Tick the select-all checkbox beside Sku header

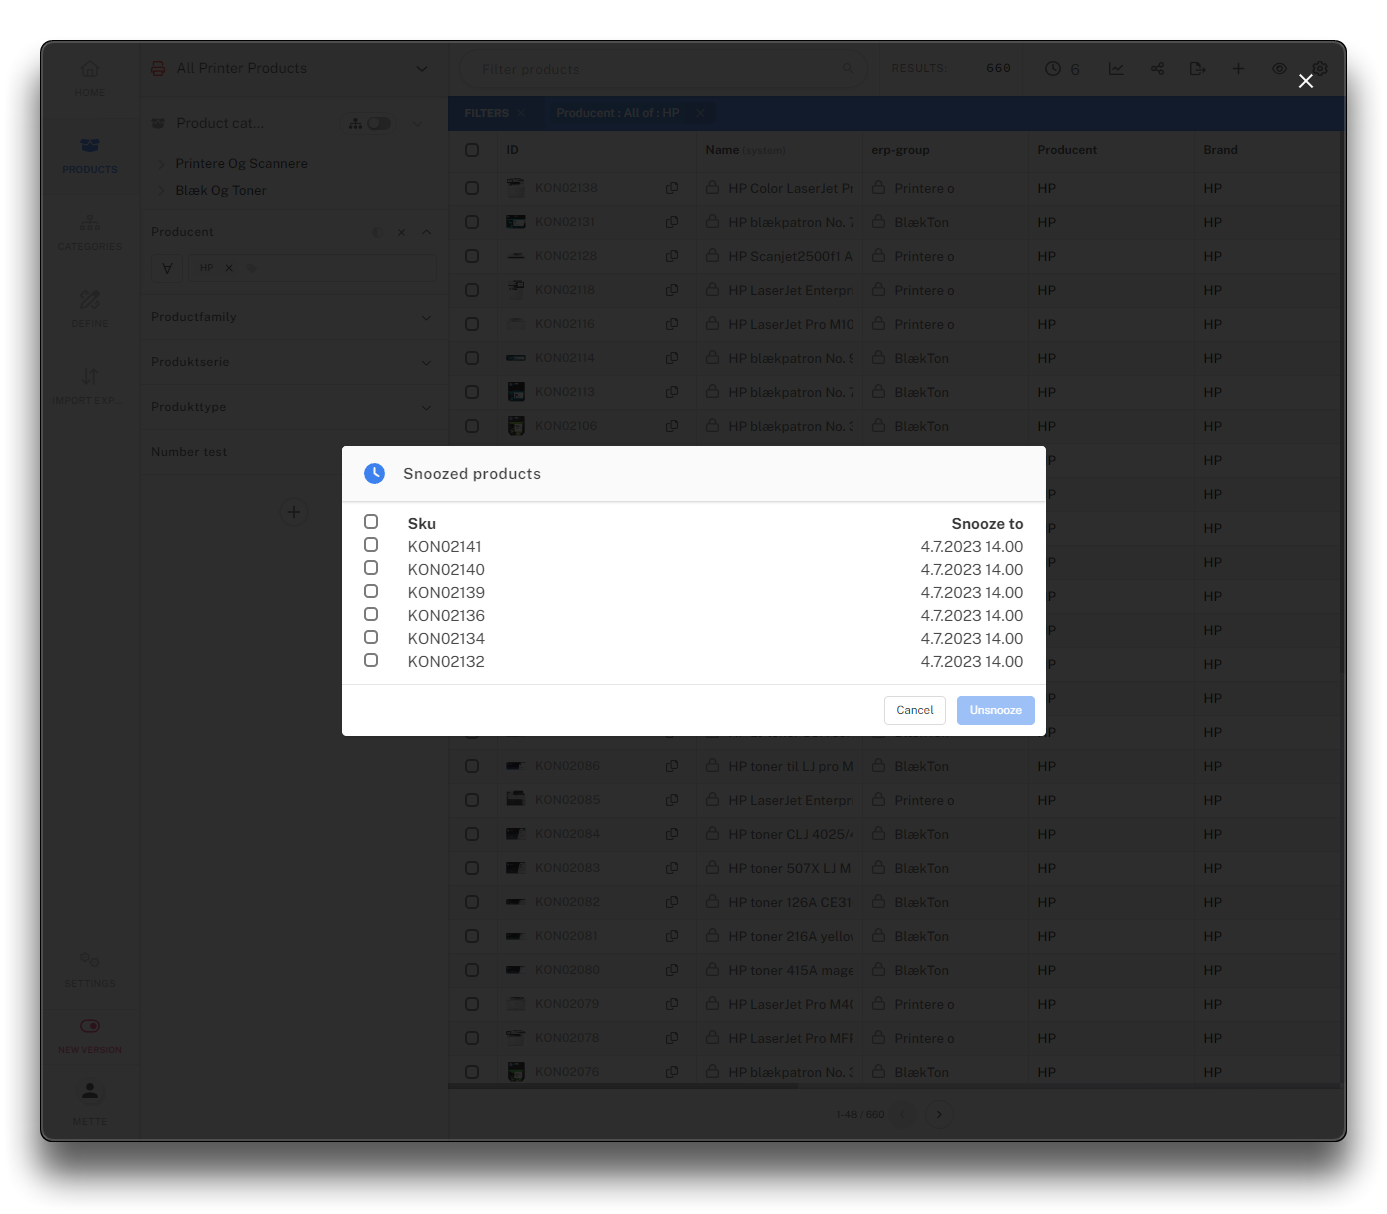(371, 522)
